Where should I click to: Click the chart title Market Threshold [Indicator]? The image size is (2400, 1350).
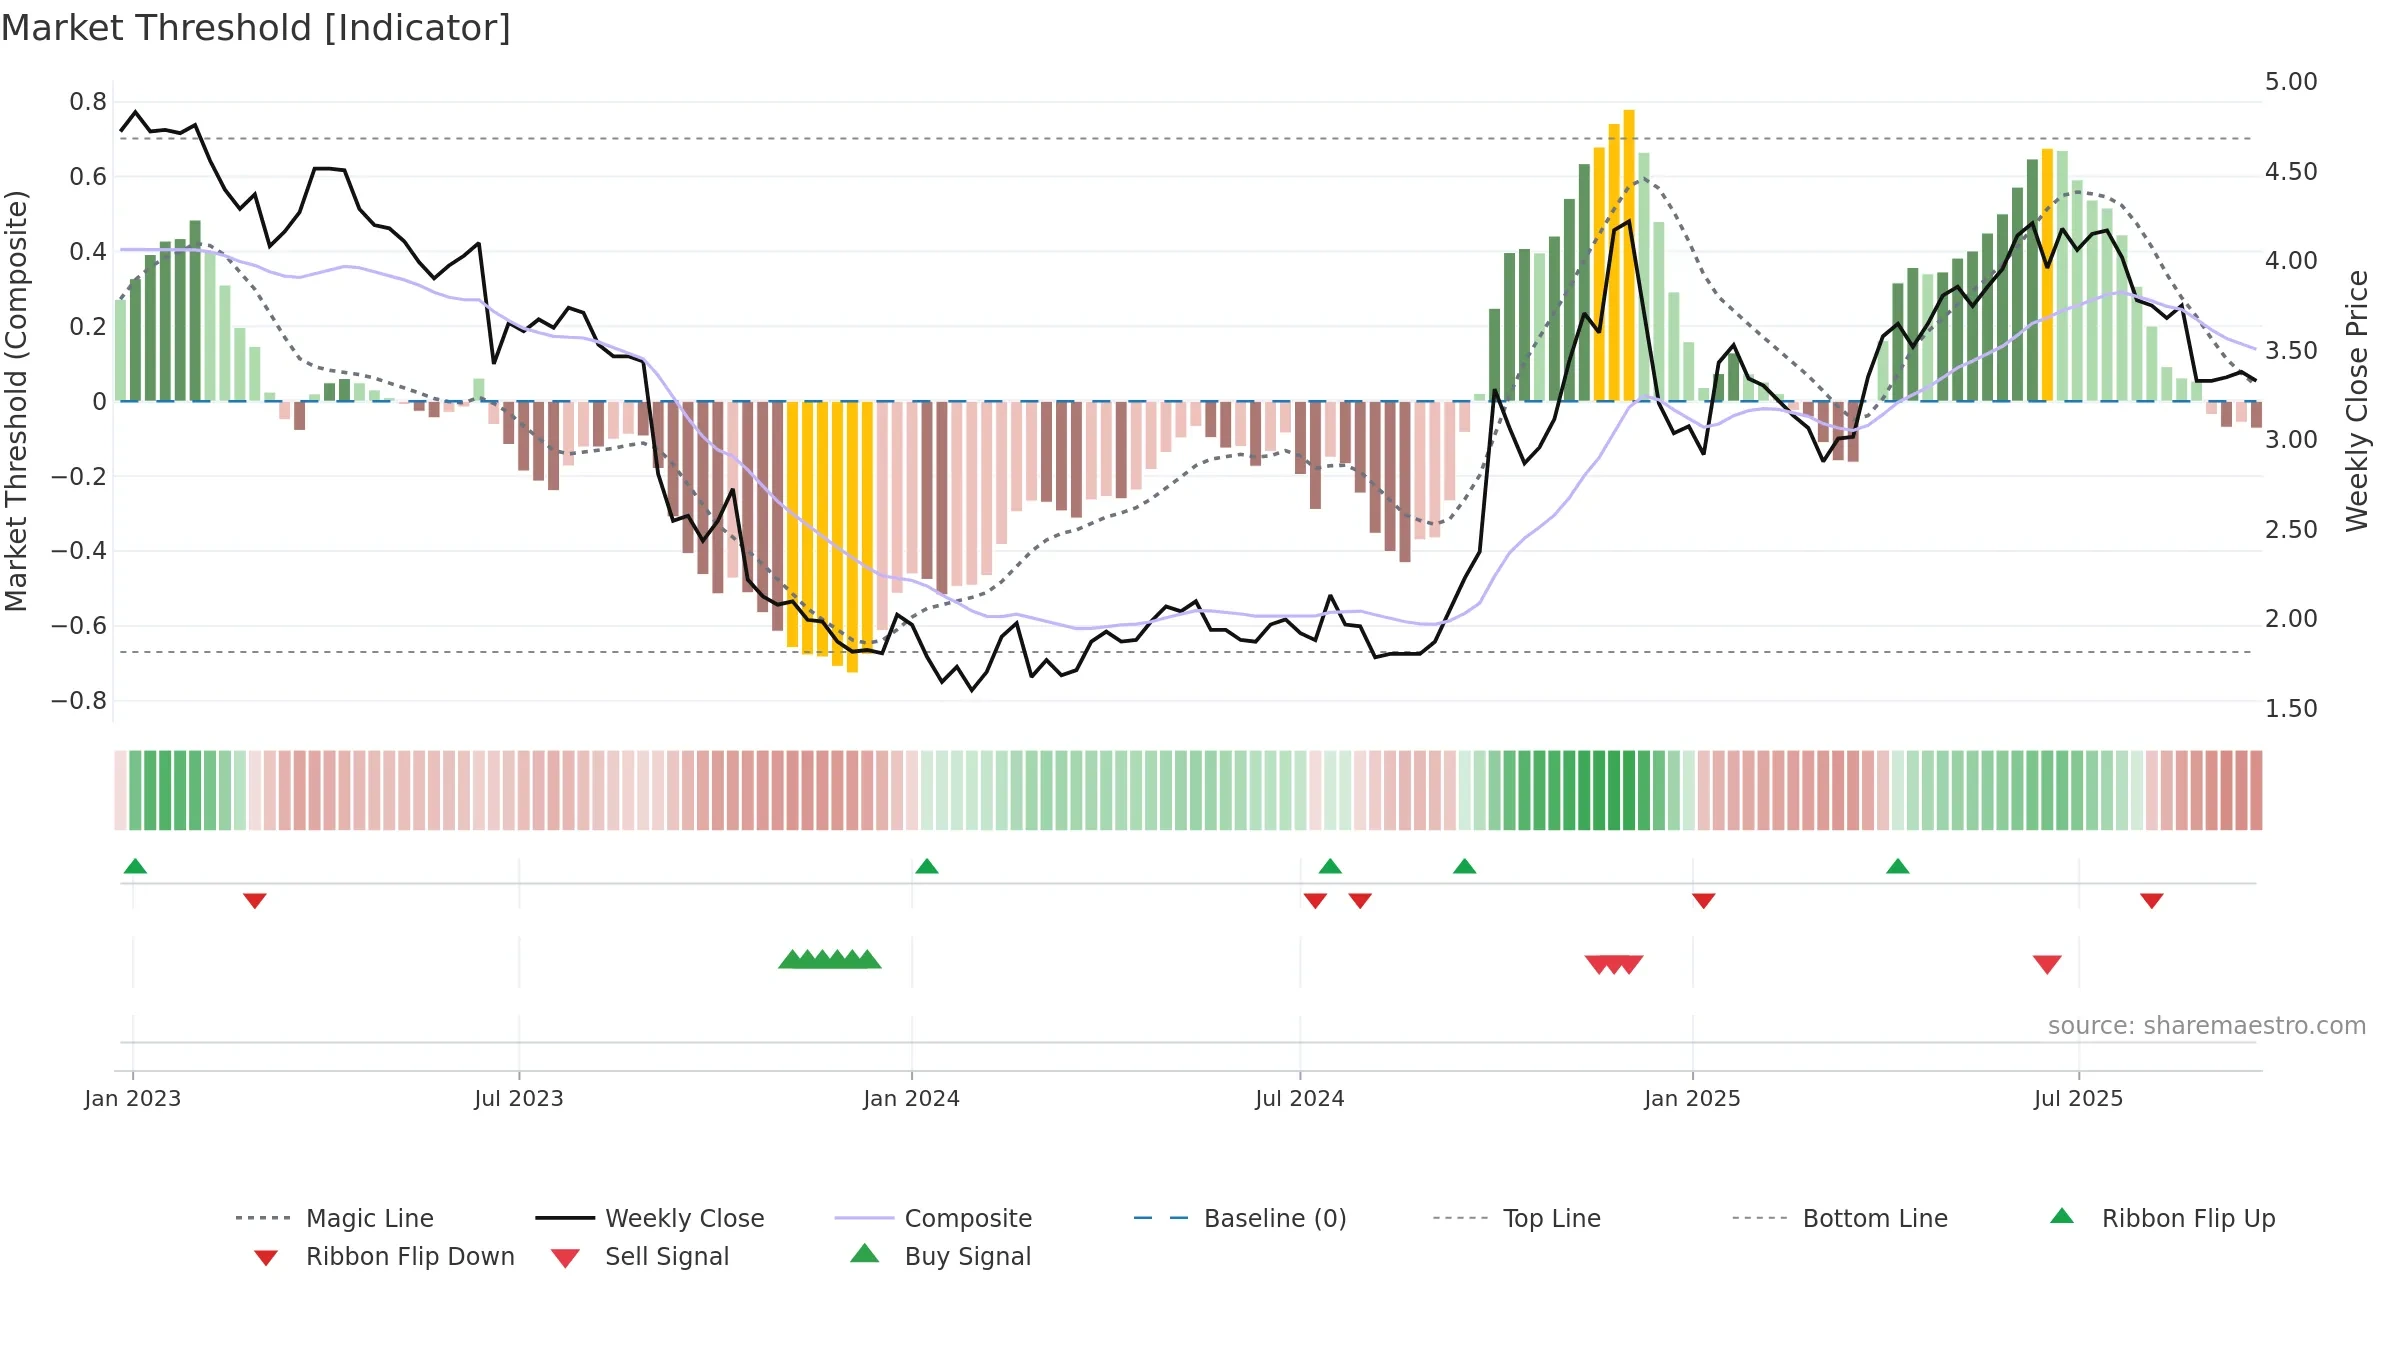tap(256, 28)
